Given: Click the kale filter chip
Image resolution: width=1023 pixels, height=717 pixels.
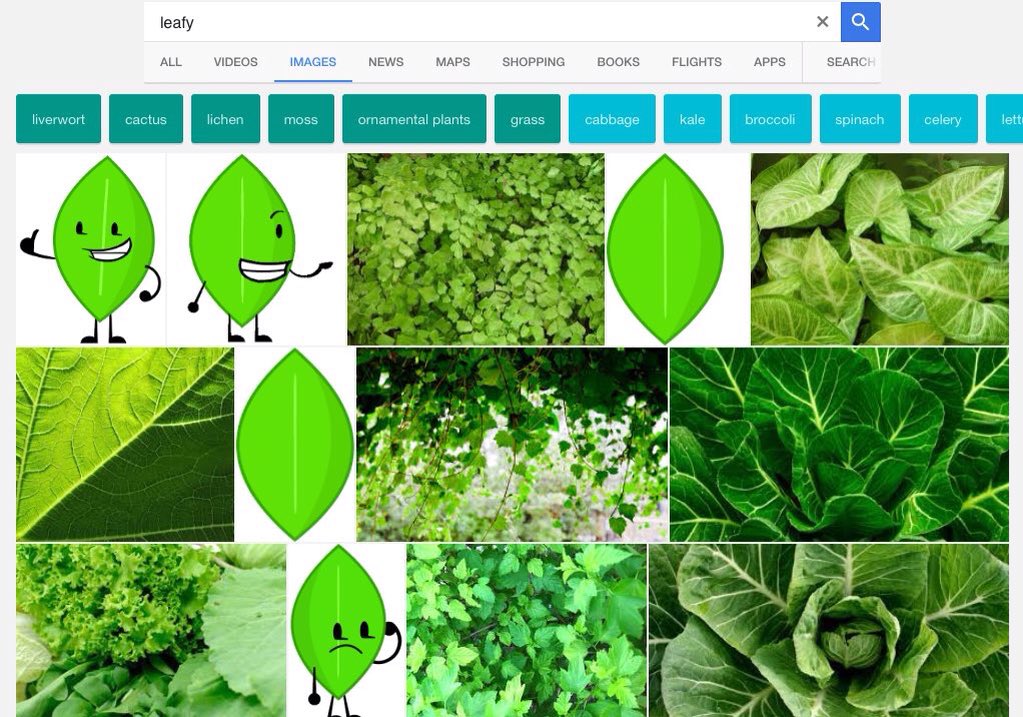Looking at the screenshot, I should point(692,119).
